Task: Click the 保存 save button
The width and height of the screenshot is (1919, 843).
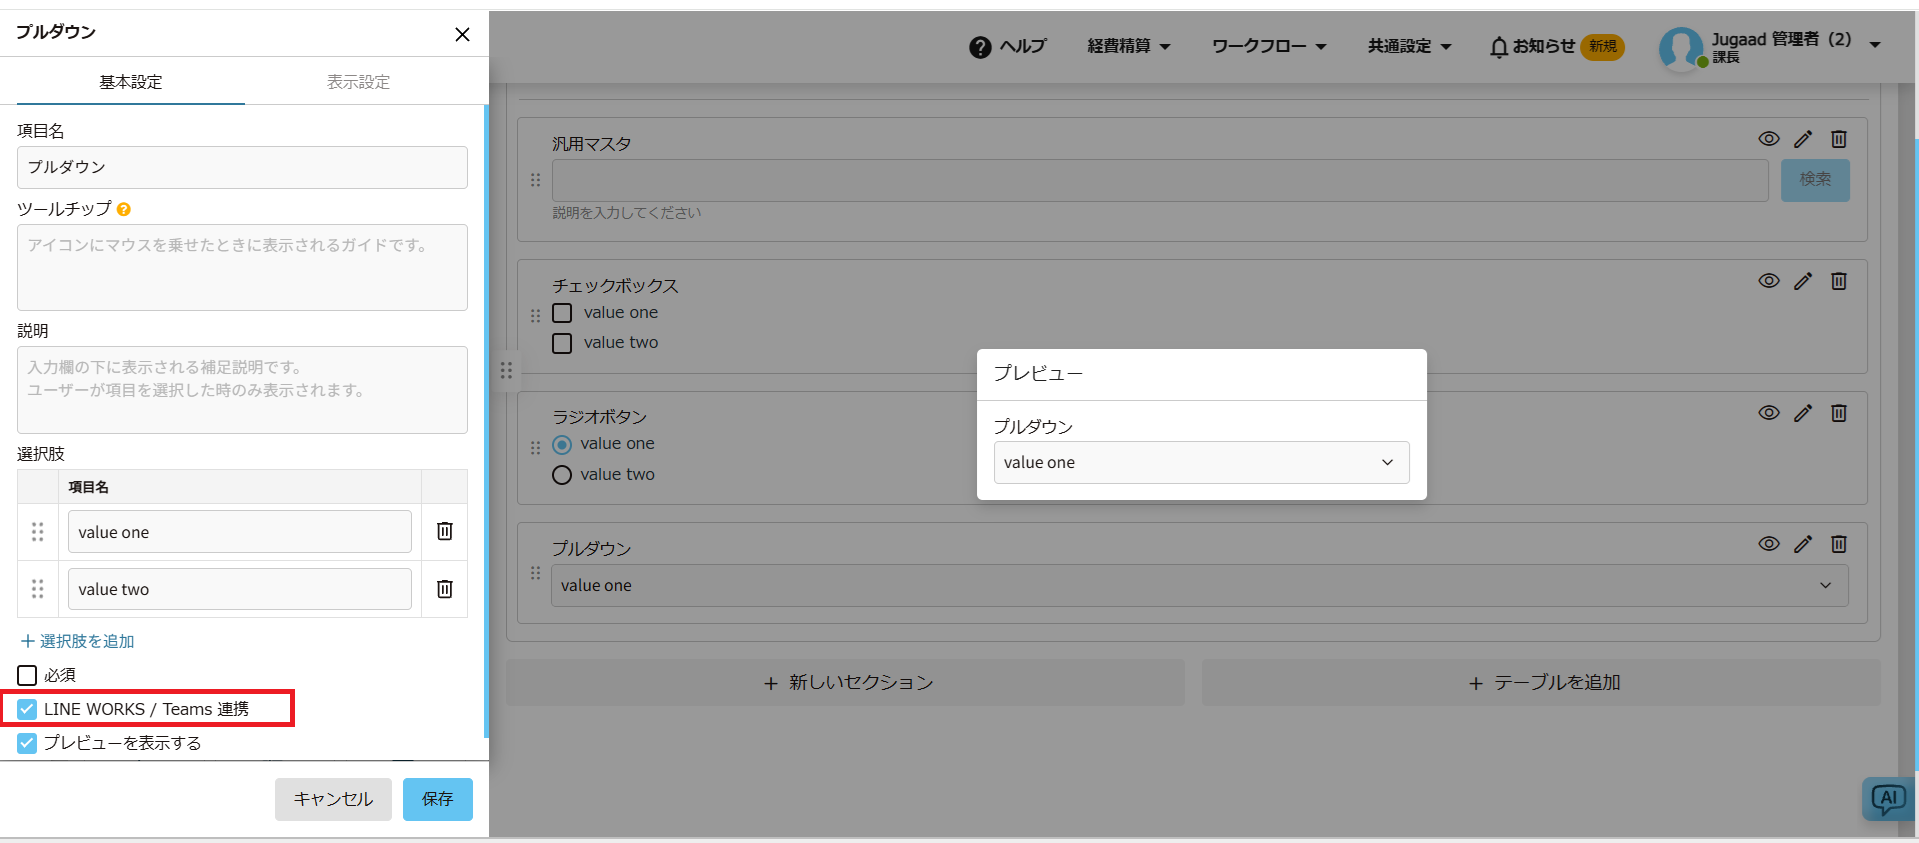Action: 437,799
